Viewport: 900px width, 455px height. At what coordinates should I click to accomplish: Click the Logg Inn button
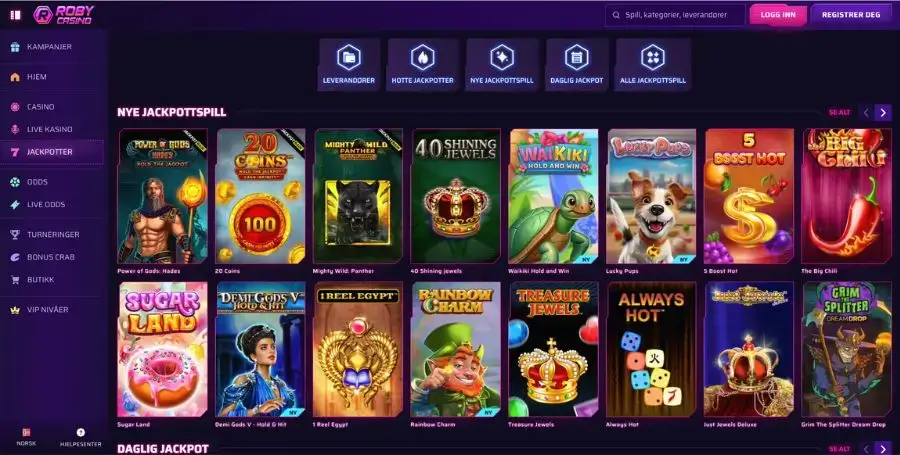click(778, 15)
